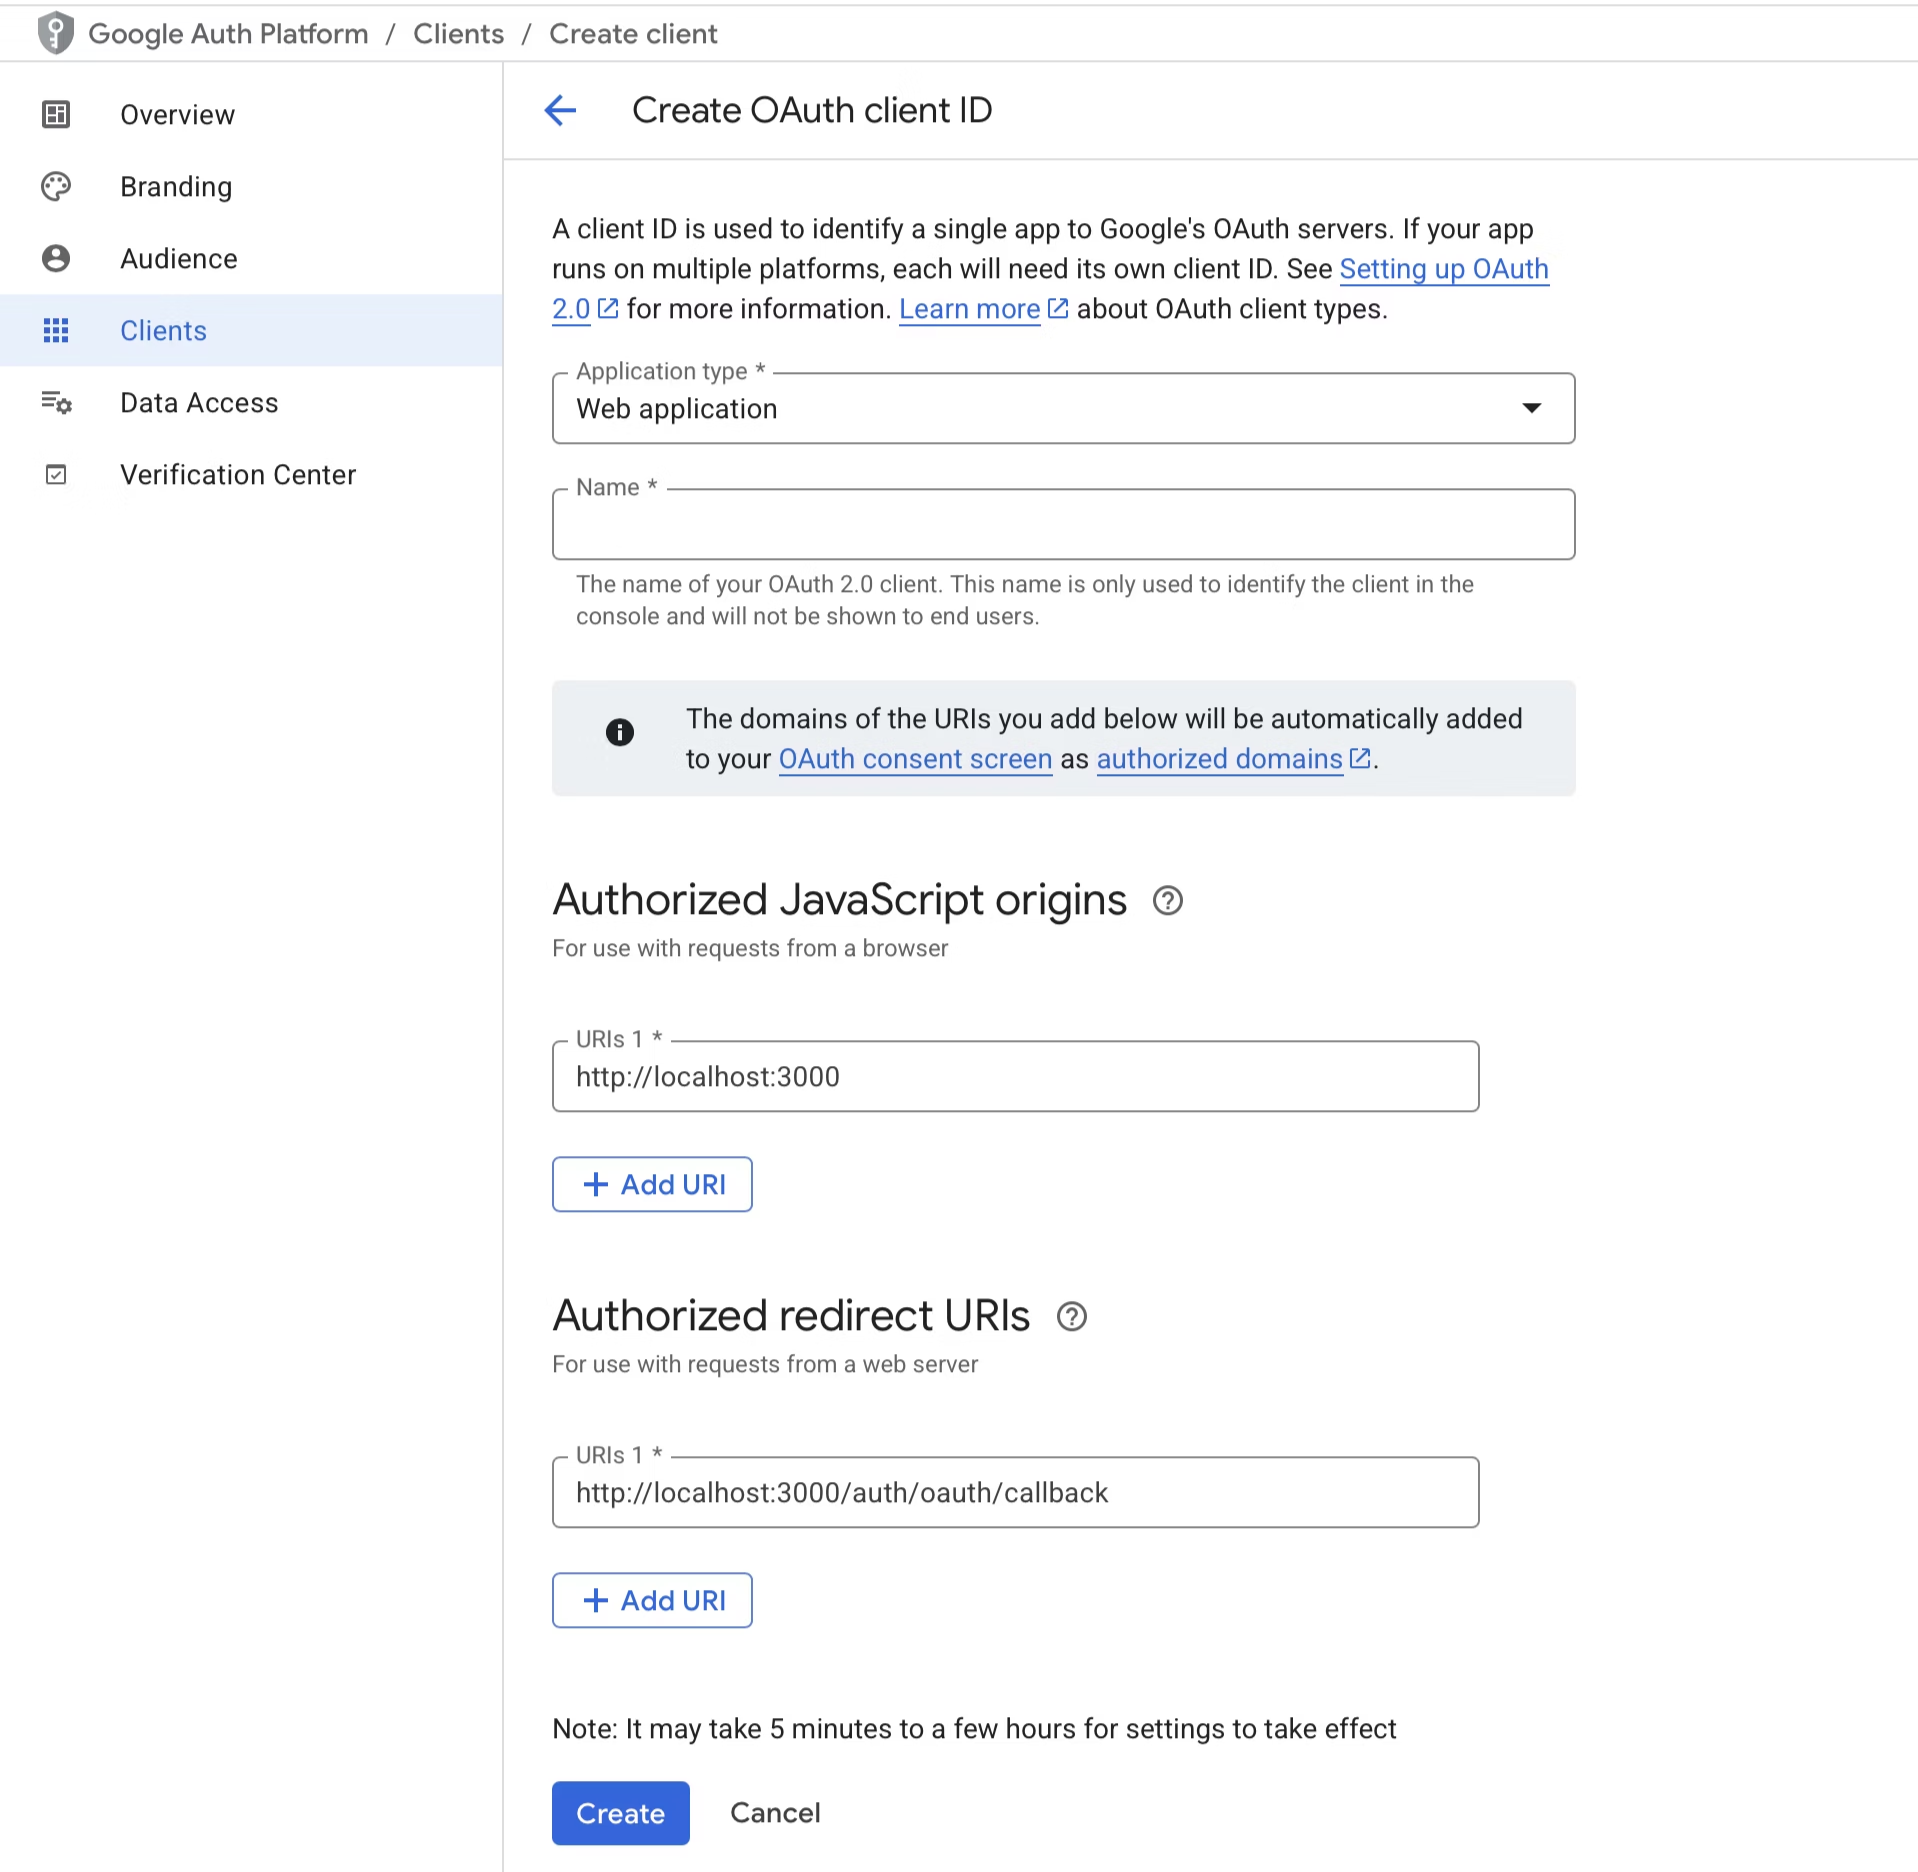
Task: Click inside the Name input field
Action: (1062, 524)
